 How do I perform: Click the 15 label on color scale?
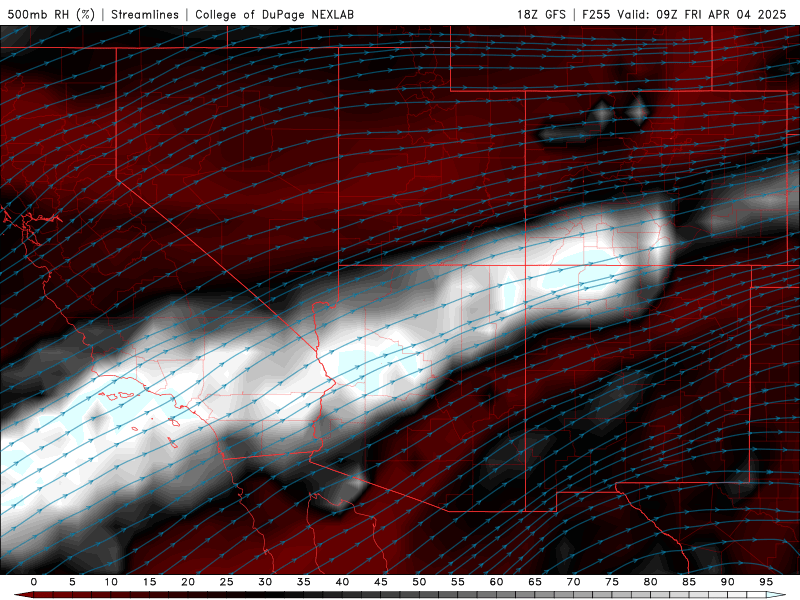pyautogui.click(x=149, y=582)
